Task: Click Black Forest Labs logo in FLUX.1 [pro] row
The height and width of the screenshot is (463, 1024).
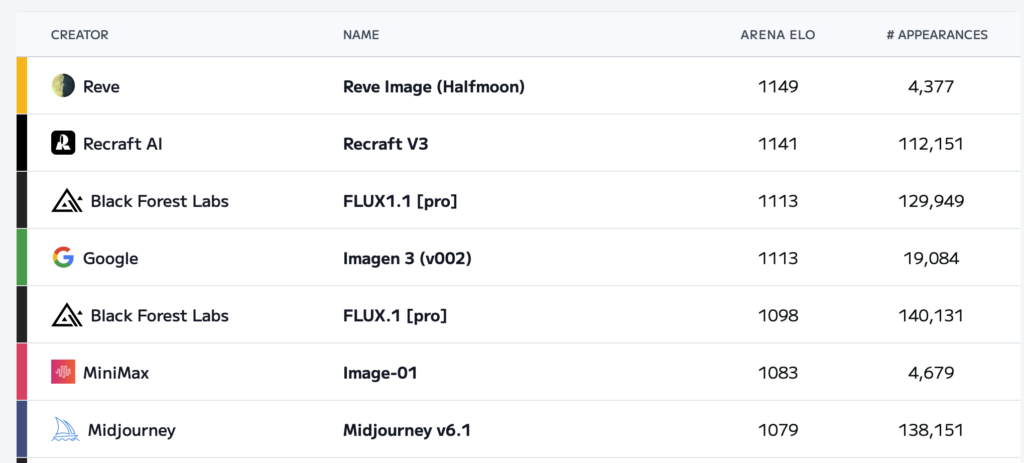Action: pyautogui.click(x=66, y=315)
